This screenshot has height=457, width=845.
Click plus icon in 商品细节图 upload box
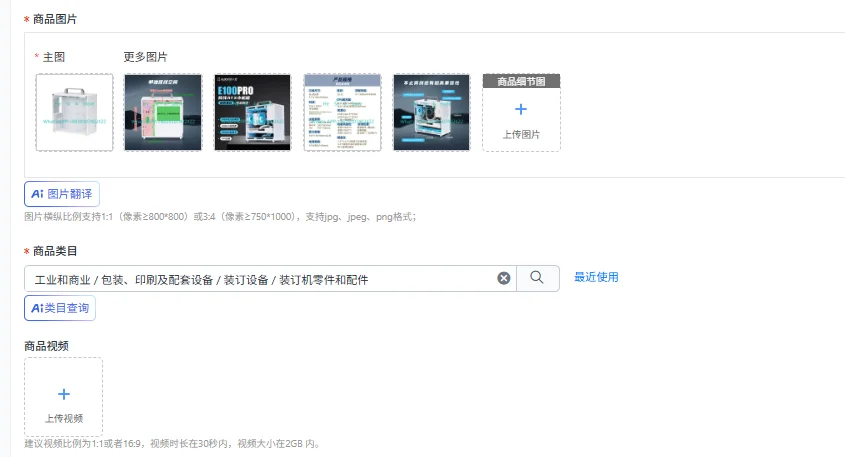(x=521, y=109)
